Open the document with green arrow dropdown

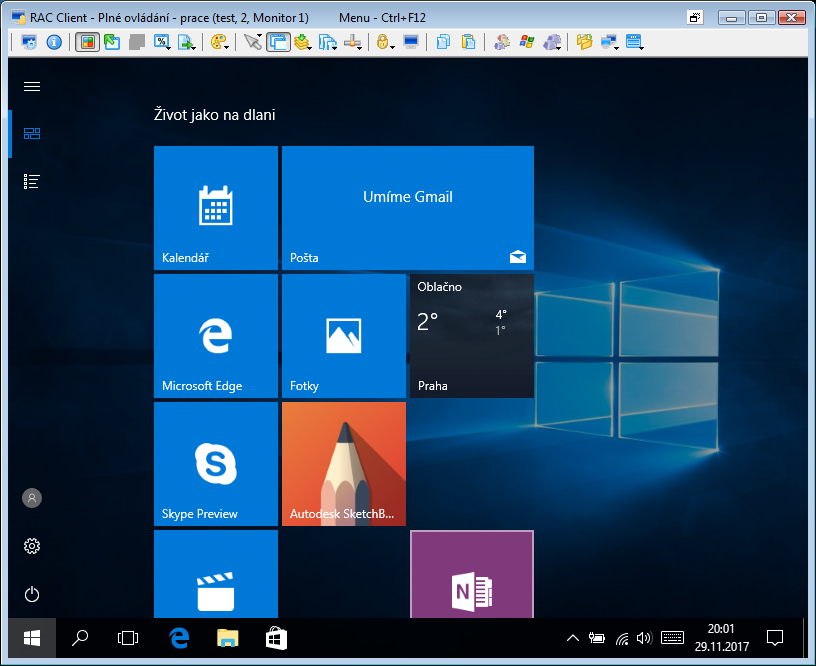(x=187, y=42)
